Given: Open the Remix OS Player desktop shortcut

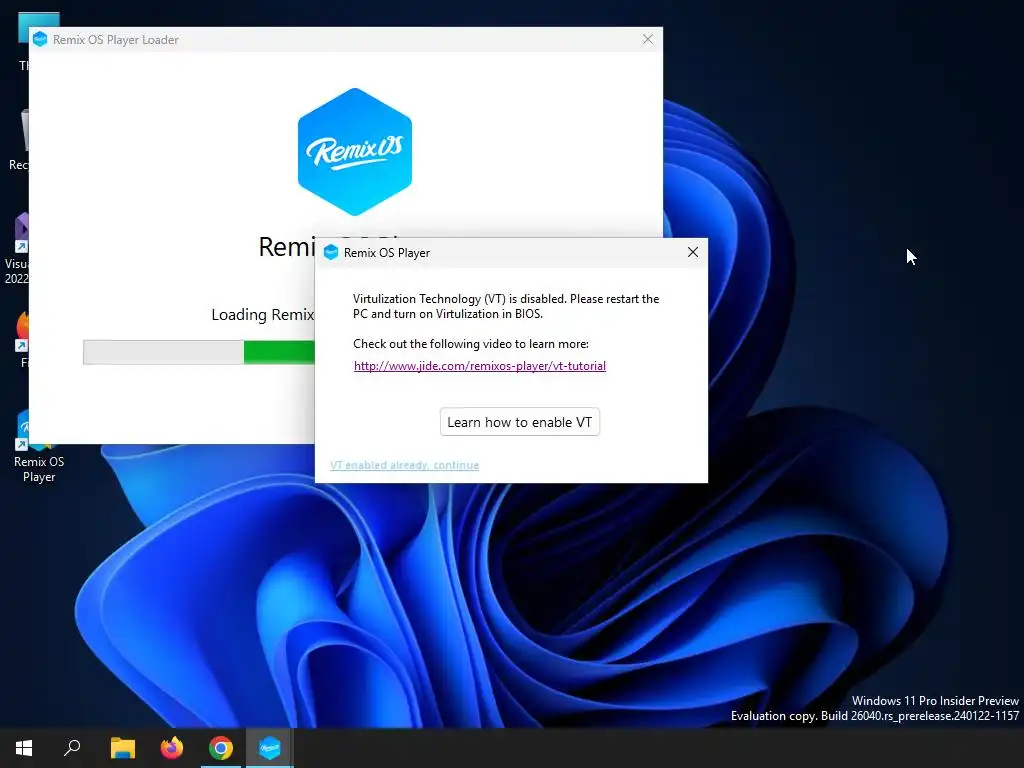Looking at the screenshot, I should 39,447.
